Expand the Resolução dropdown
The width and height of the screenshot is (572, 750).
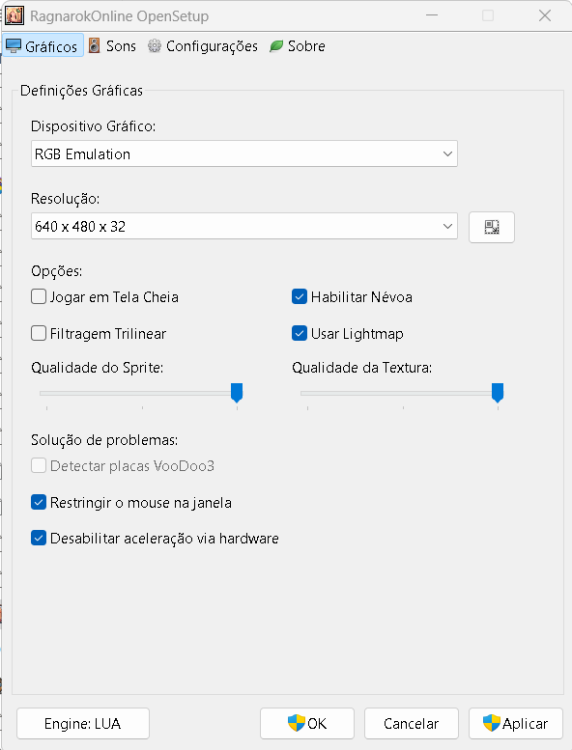coord(244,226)
